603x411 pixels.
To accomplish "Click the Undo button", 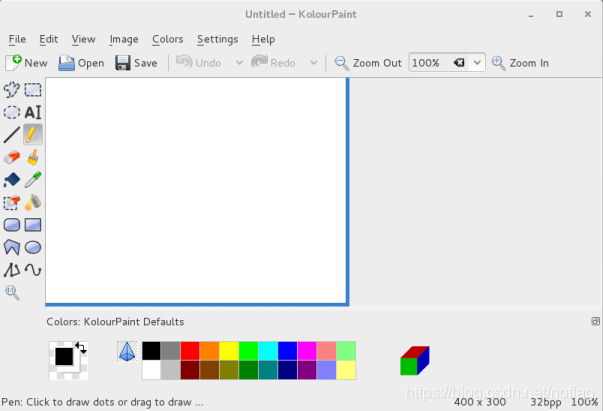I will 198,63.
